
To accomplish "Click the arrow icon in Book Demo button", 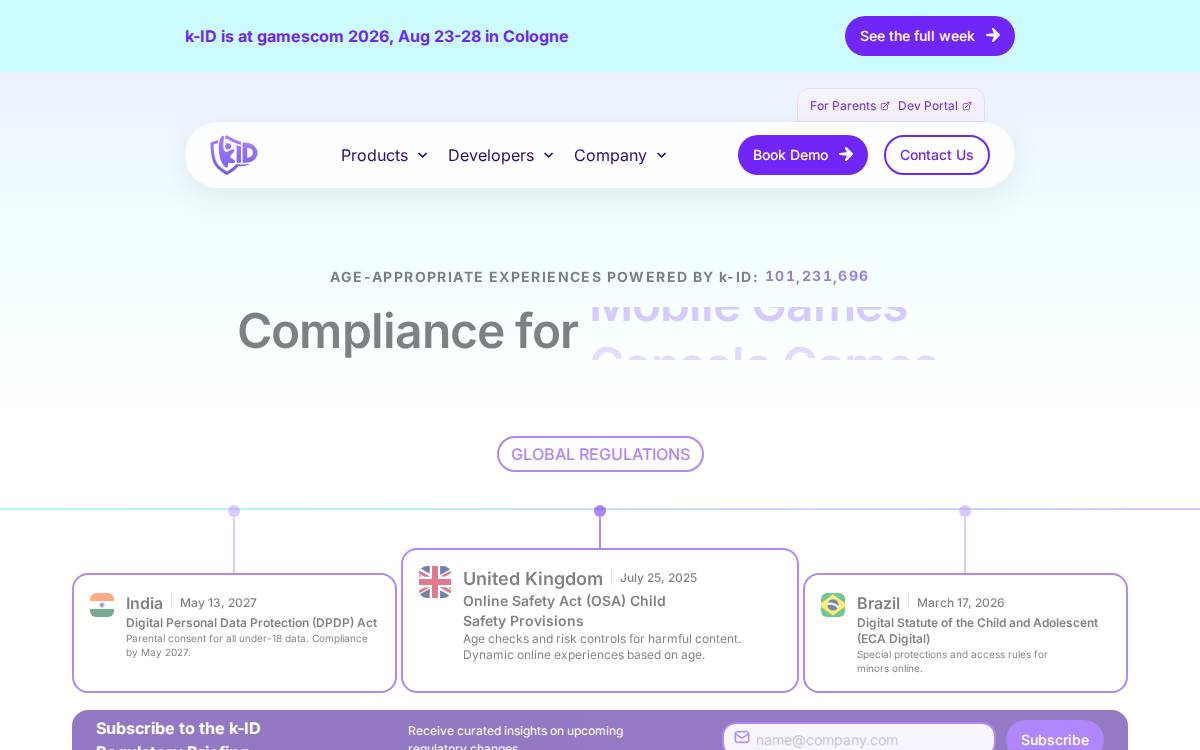I will (x=846, y=154).
